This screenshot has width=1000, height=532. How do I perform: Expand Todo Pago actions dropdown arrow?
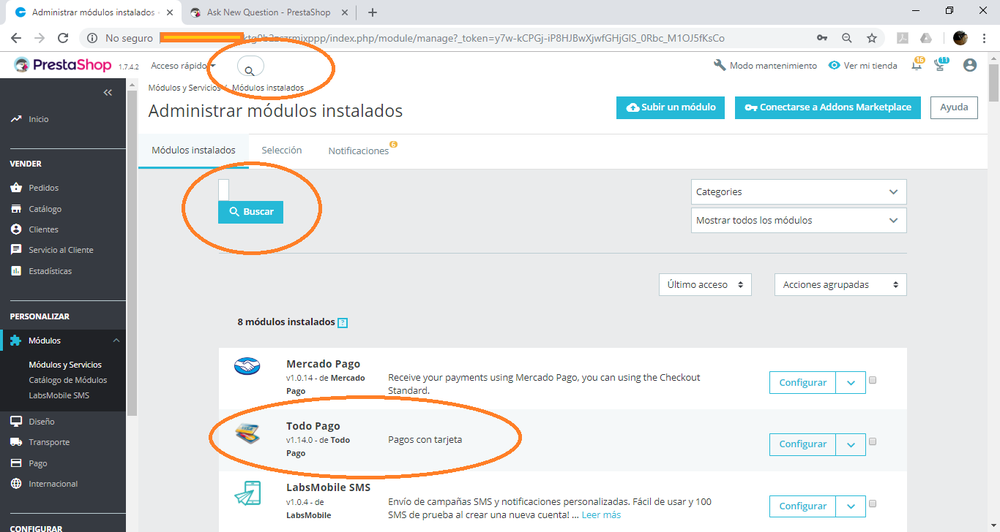pos(851,444)
